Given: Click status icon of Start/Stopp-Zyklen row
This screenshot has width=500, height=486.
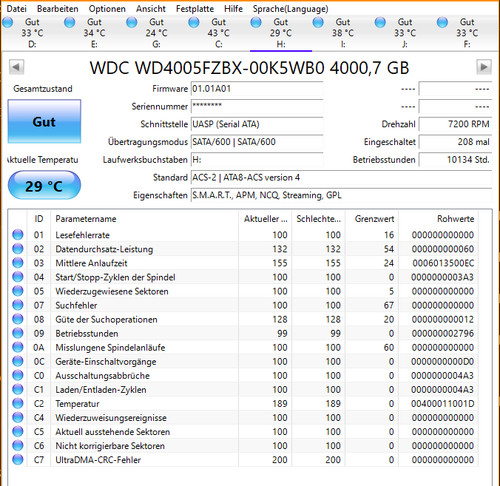Looking at the screenshot, I should (18, 277).
